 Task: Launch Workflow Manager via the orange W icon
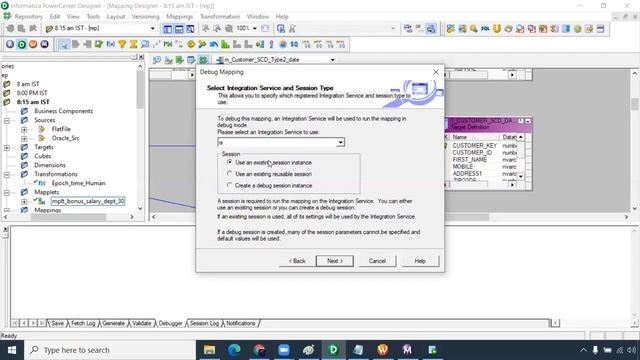[x=33, y=44]
